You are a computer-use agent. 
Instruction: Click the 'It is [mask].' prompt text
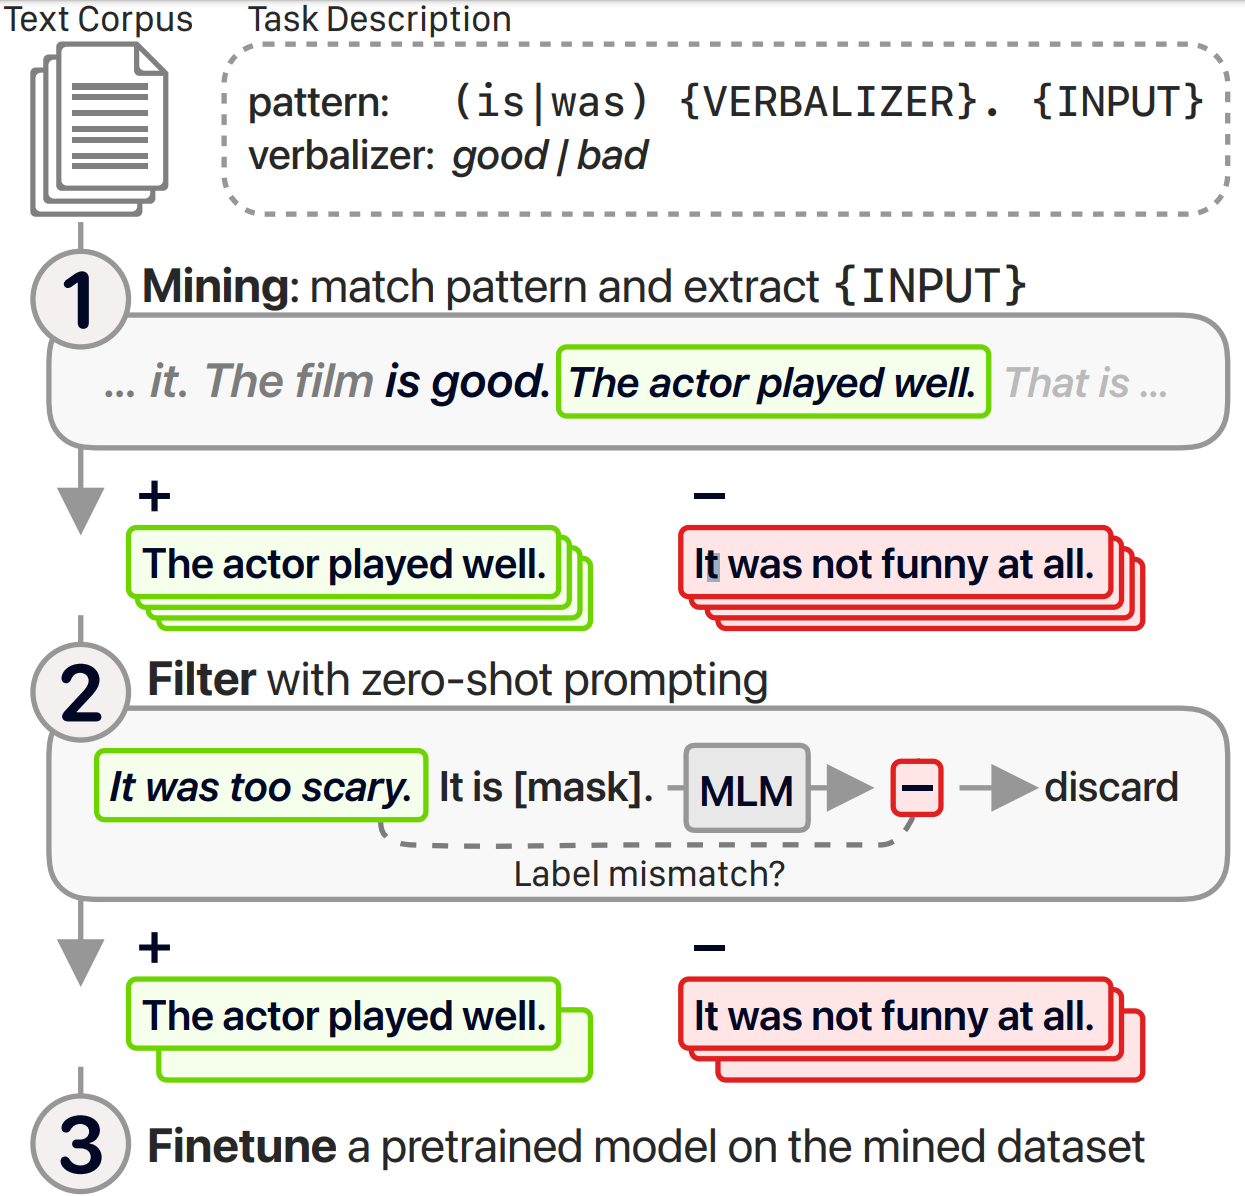(x=546, y=788)
